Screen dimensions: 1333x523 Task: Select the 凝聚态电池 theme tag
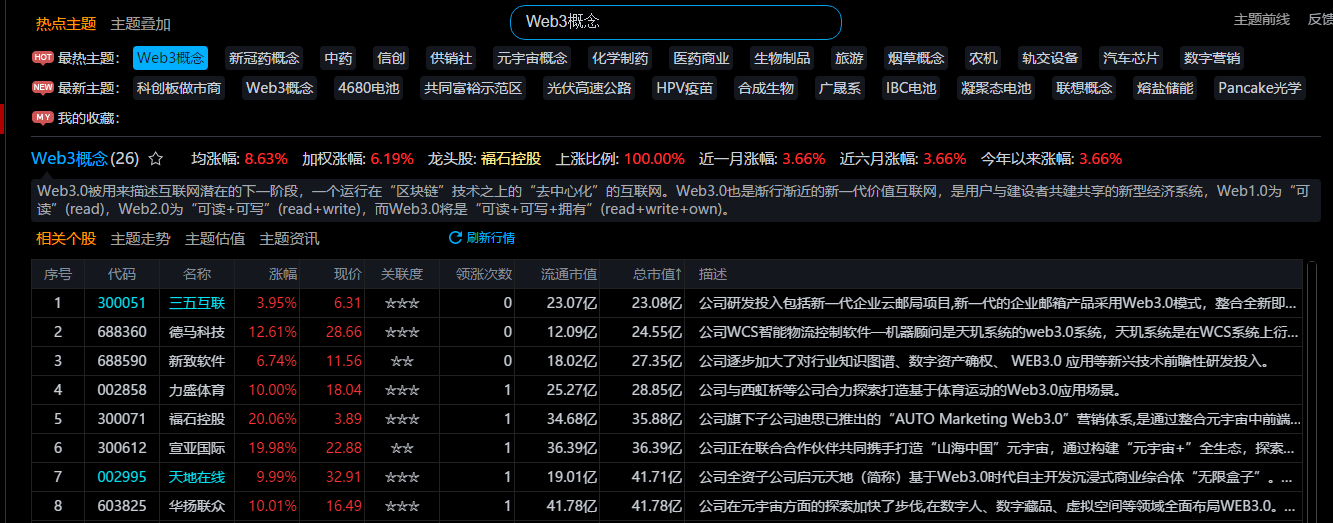pos(996,88)
